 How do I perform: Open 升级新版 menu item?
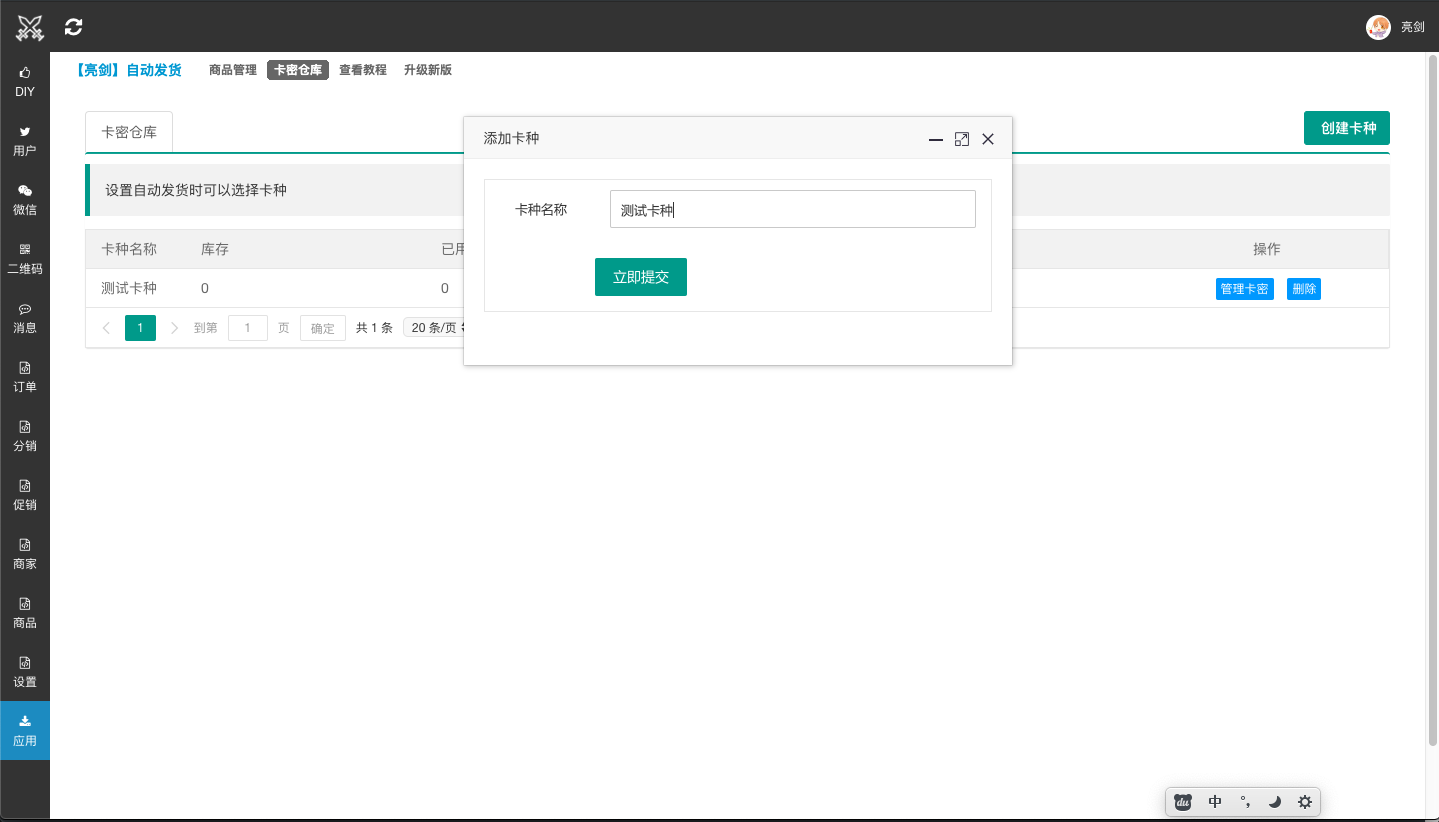[x=428, y=70]
